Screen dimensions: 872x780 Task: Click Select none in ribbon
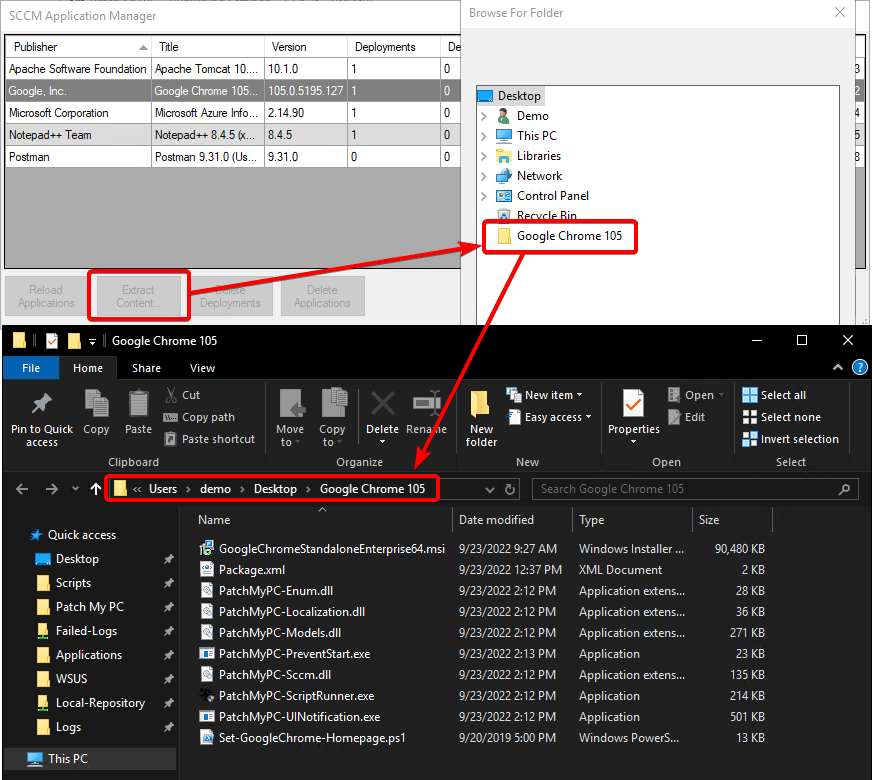point(781,417)
